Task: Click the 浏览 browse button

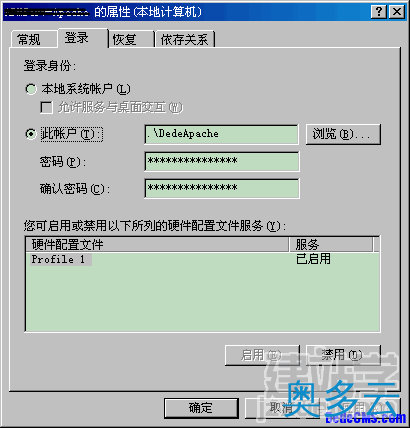Action: (x=343, y=134)
